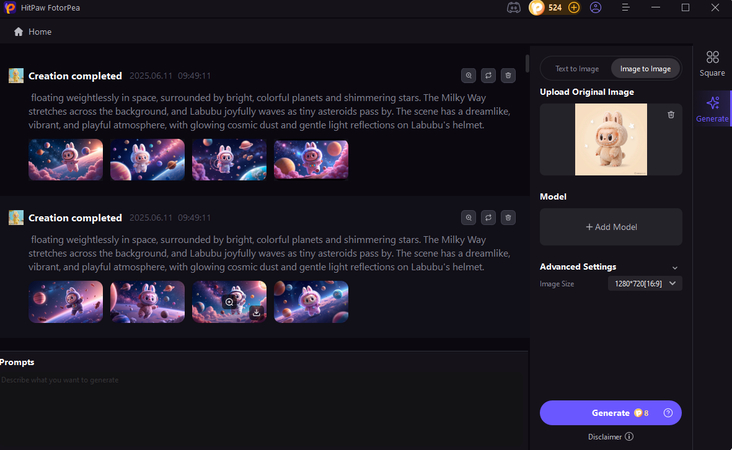
Task: Regenerate the first completed creation
Action: (x=488, y=75)
